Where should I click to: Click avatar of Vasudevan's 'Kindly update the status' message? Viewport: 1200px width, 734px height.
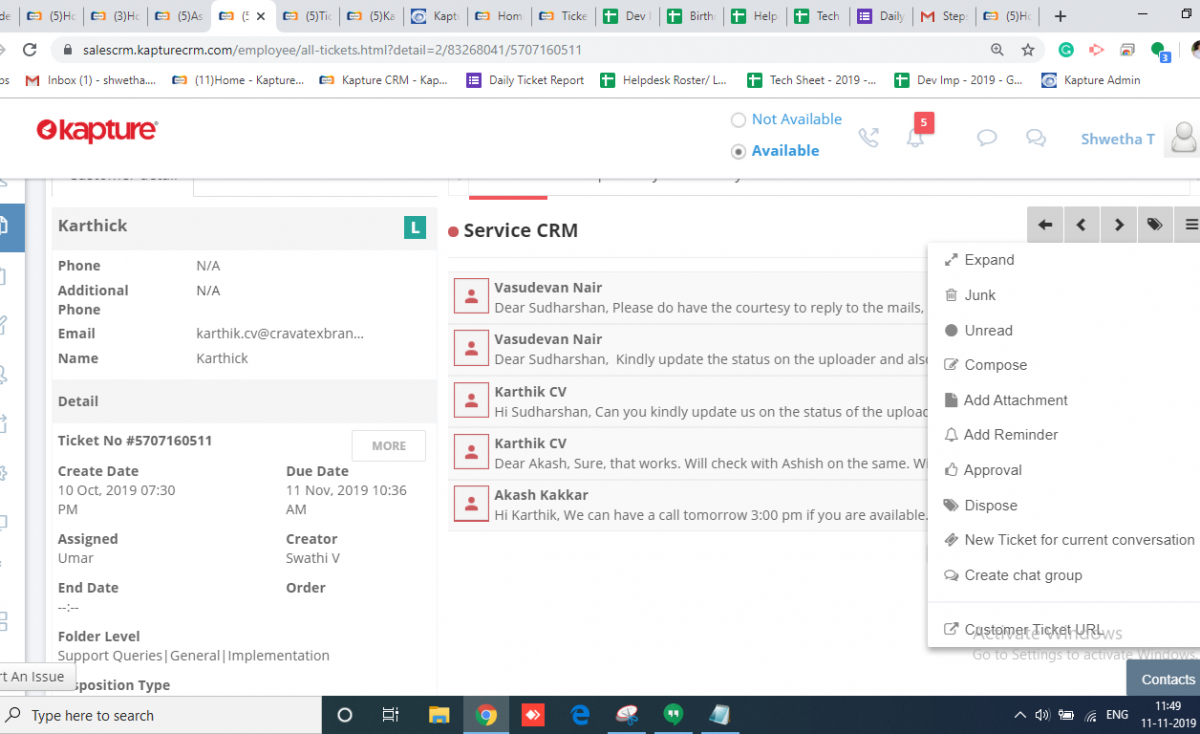(x=471, y=348)
